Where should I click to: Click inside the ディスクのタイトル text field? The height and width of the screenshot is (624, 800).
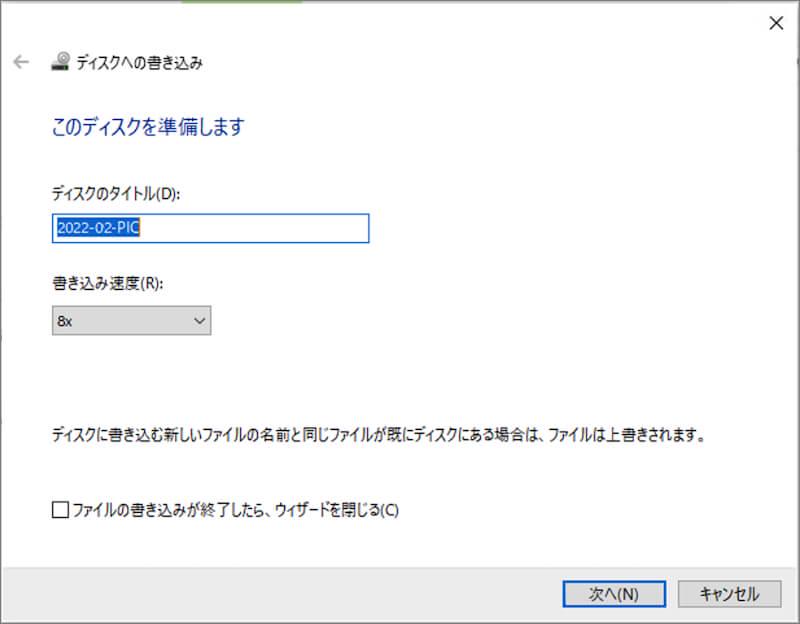click(x=210, y=228)
